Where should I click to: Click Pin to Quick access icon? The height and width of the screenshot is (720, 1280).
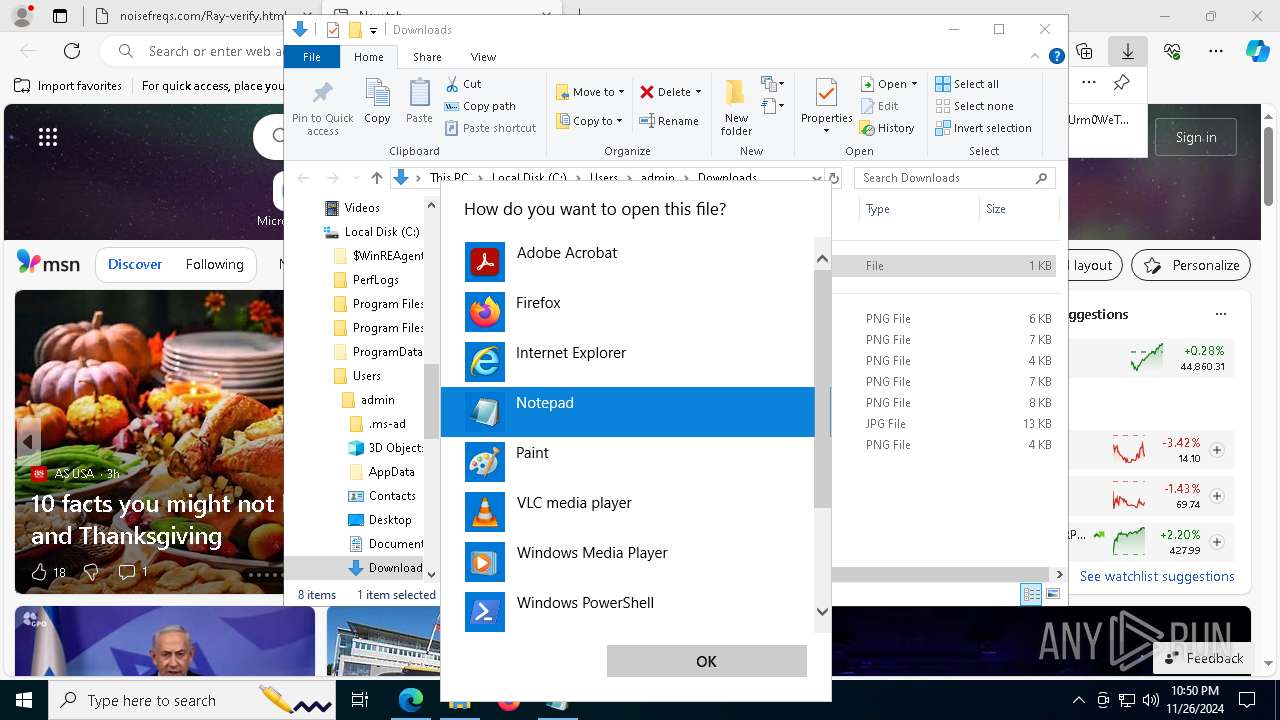[x=322, y=107]
